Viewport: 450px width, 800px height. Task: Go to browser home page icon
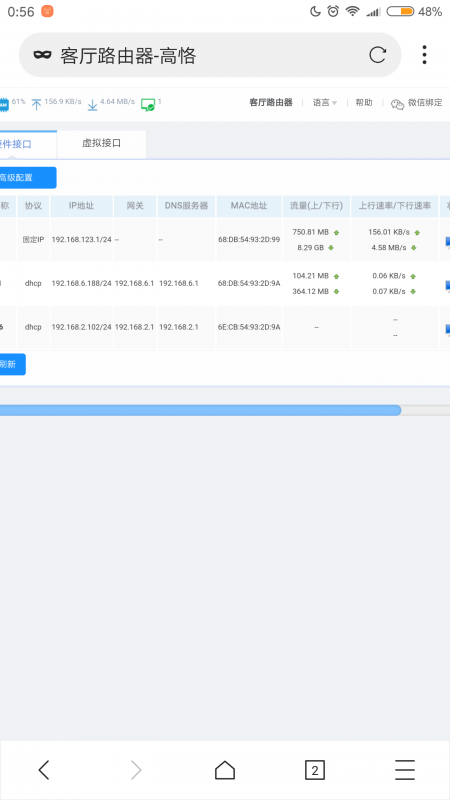click(225, 769)
